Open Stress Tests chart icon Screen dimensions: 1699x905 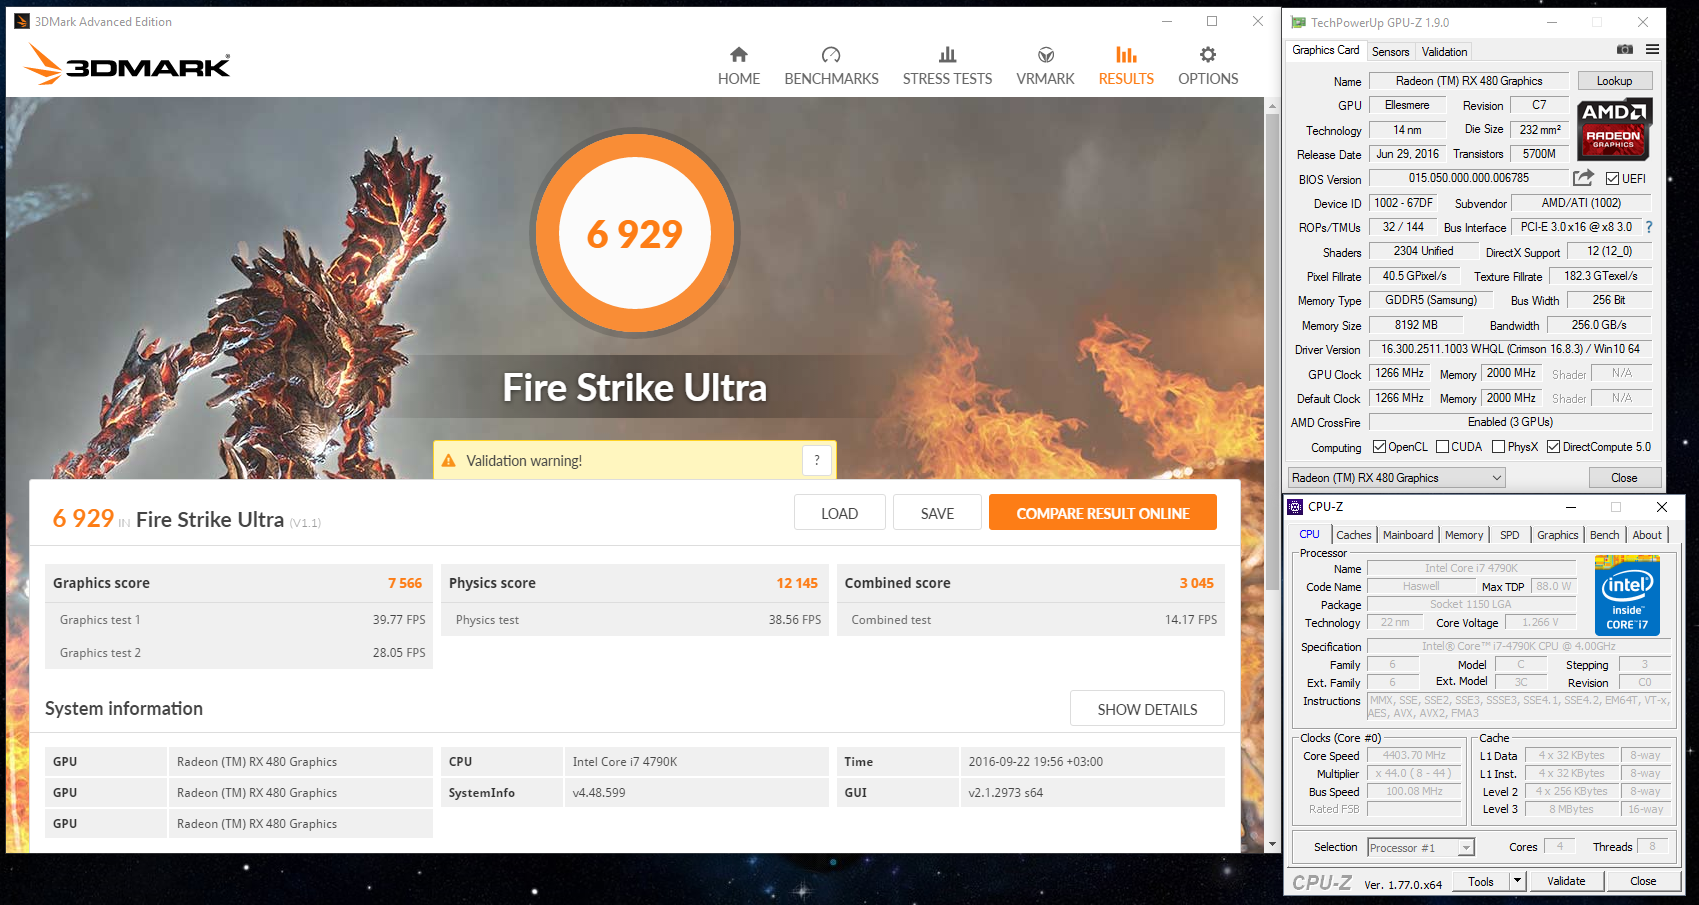coord(947,54)
